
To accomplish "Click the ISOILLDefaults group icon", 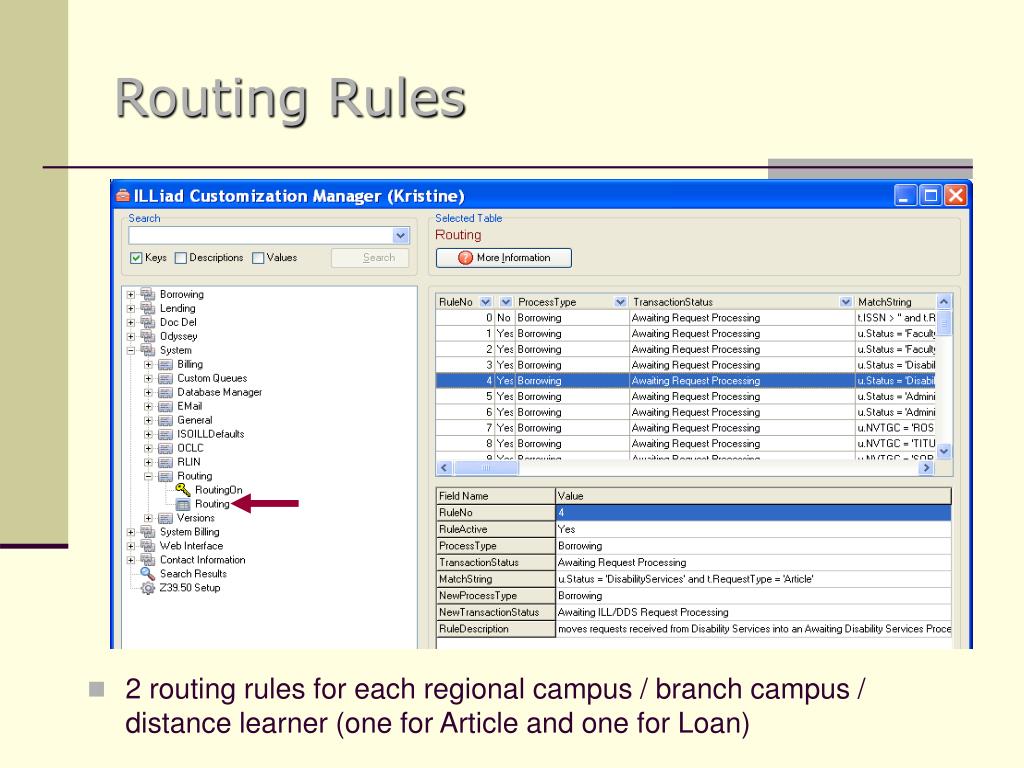I will (166, 434).
